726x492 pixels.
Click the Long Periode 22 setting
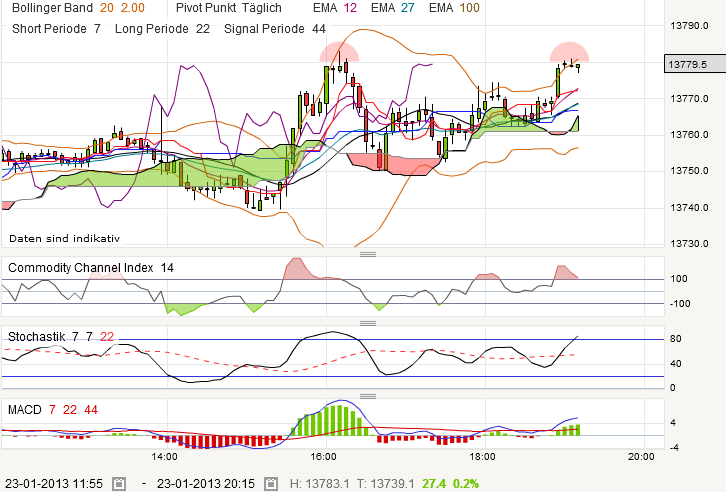click(x=162, y=29)
